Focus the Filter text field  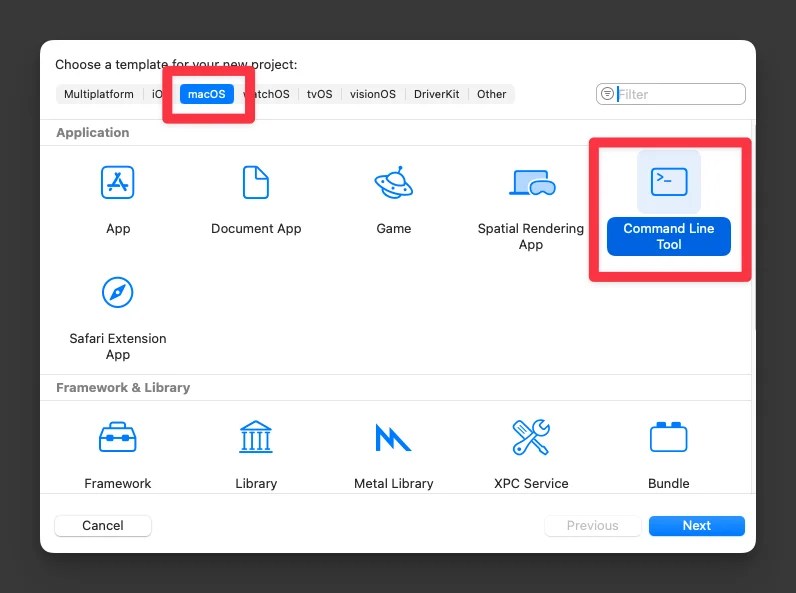click(x=671, y=94)
